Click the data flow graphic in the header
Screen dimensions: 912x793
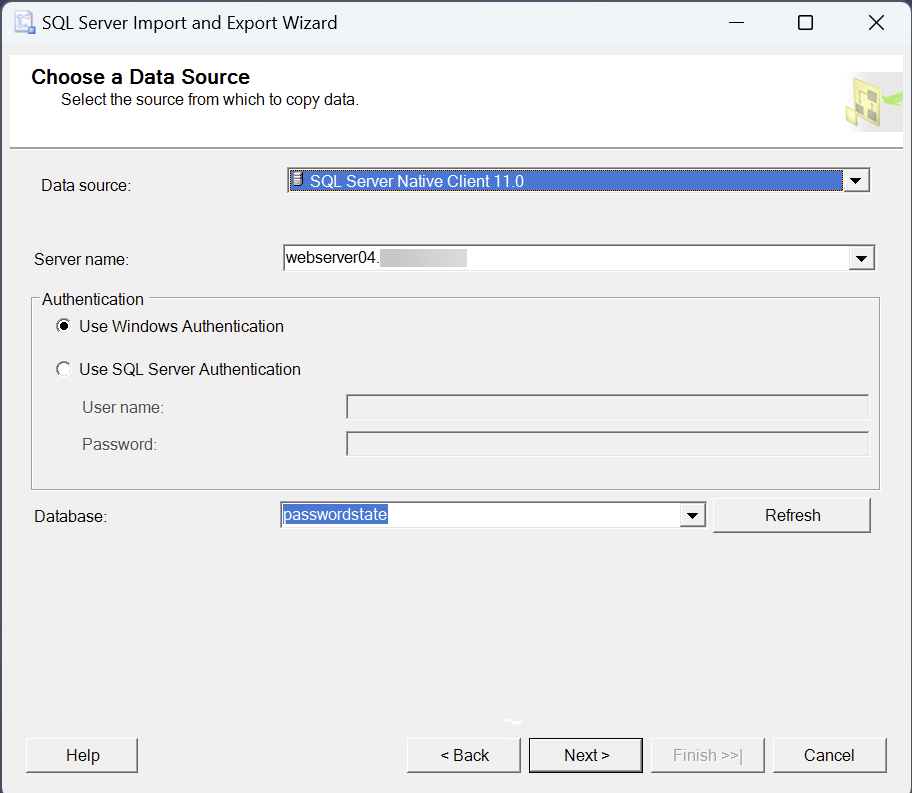(x=874, y=102)
